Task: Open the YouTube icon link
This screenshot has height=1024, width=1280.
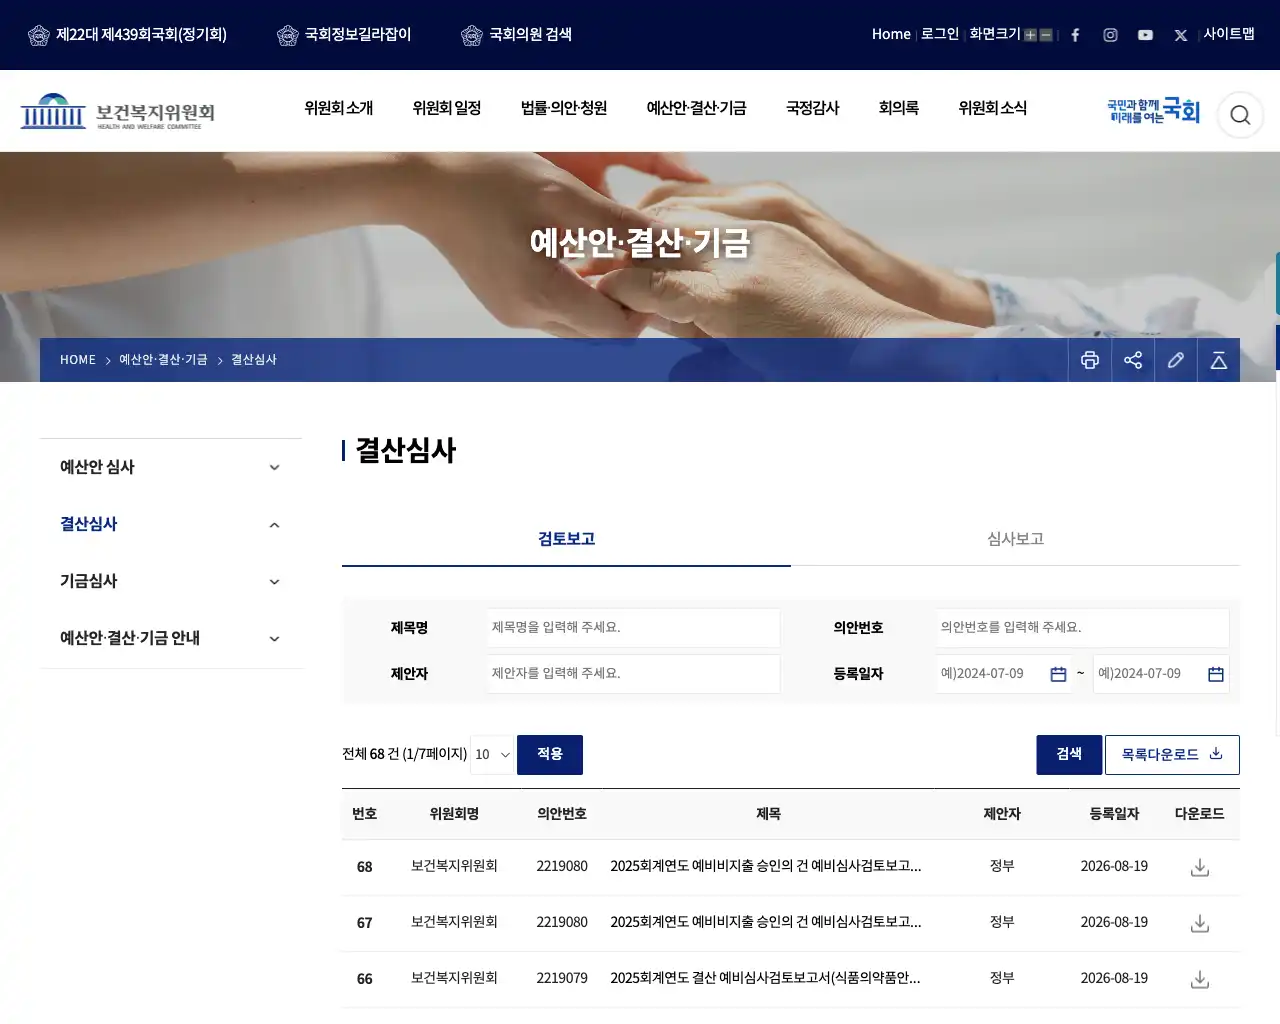Action: 1145,35
